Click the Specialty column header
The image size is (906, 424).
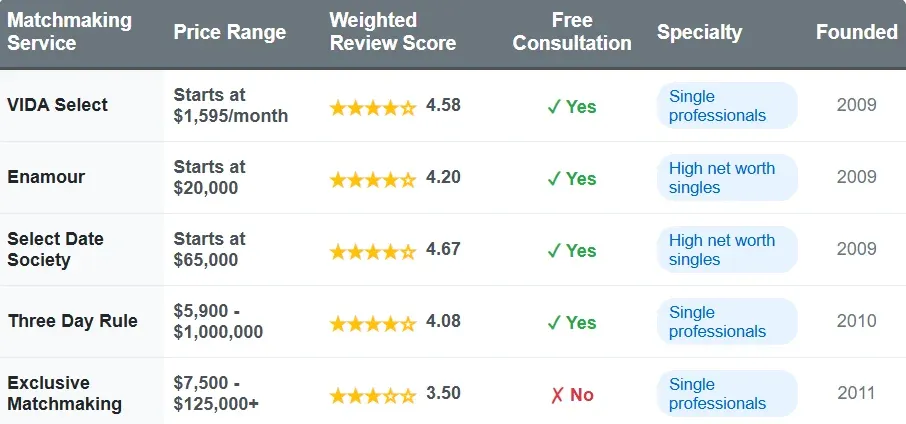pos(699,32)
